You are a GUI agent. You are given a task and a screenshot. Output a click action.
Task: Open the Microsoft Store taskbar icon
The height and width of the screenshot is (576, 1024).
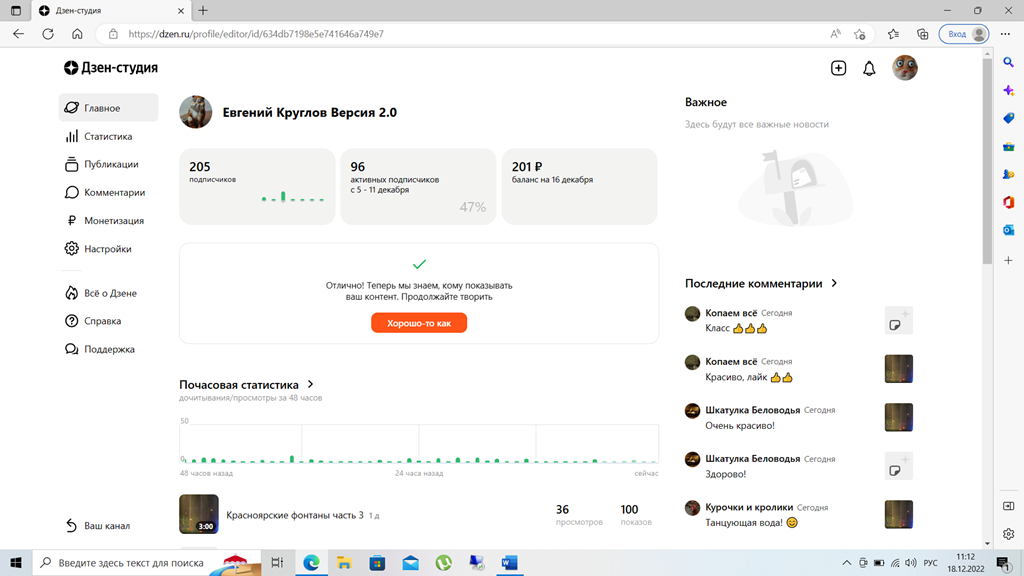(377, 562)
